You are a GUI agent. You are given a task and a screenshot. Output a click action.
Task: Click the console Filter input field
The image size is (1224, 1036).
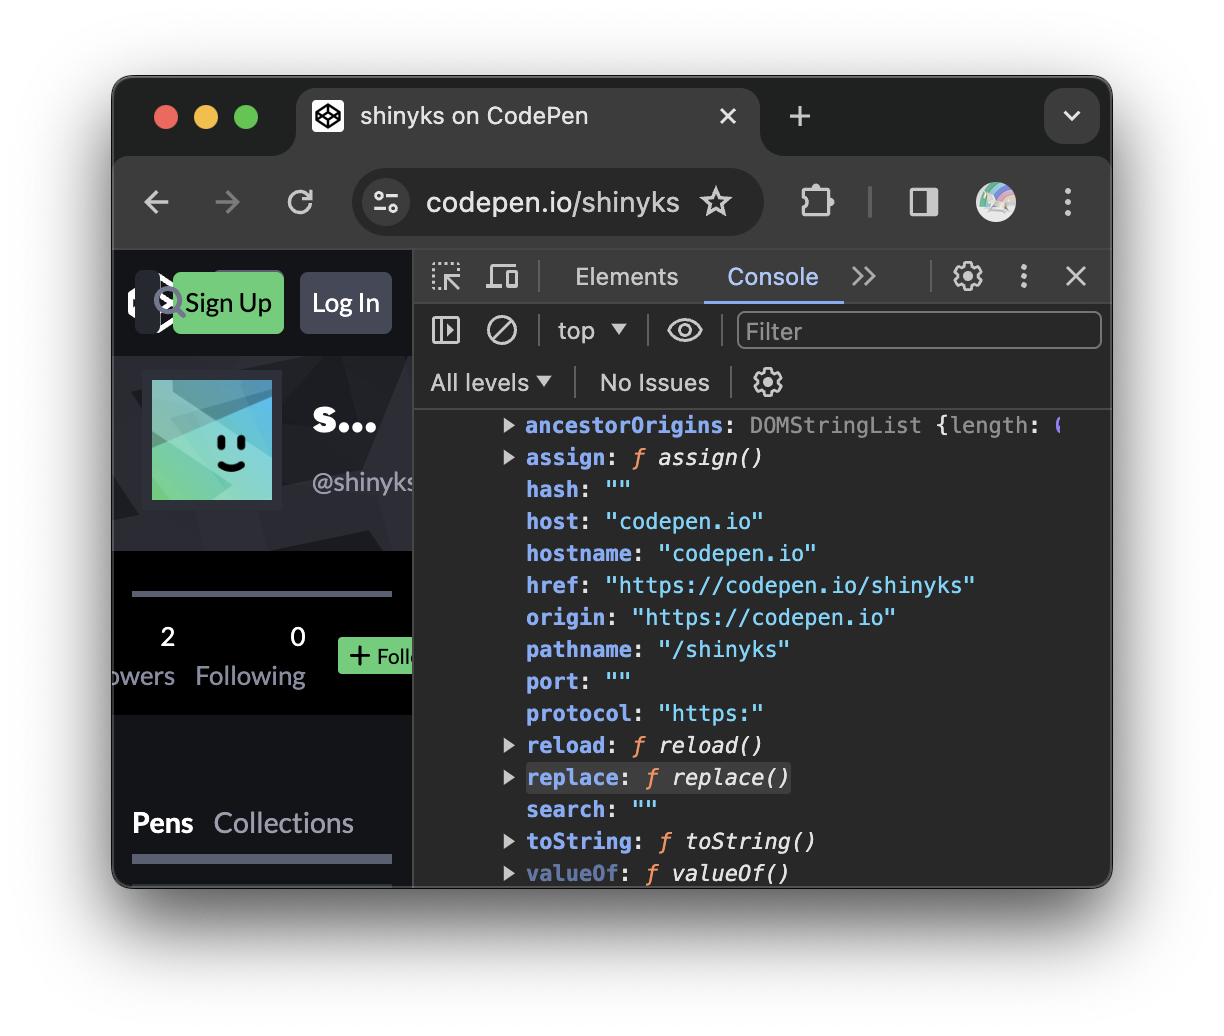tap(919, 331)
